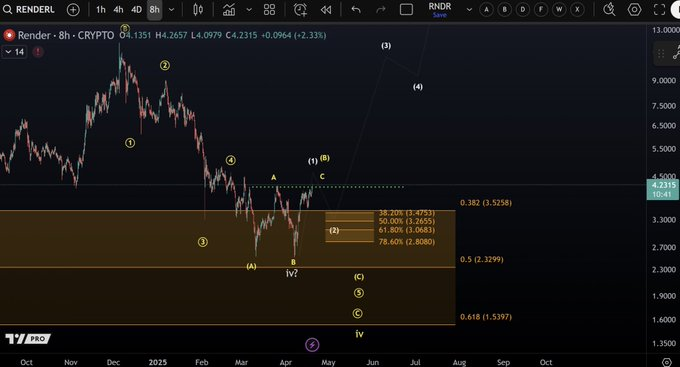Click the white (3) wave label
The image size is (680, 367).
click(x=386, y=46)
